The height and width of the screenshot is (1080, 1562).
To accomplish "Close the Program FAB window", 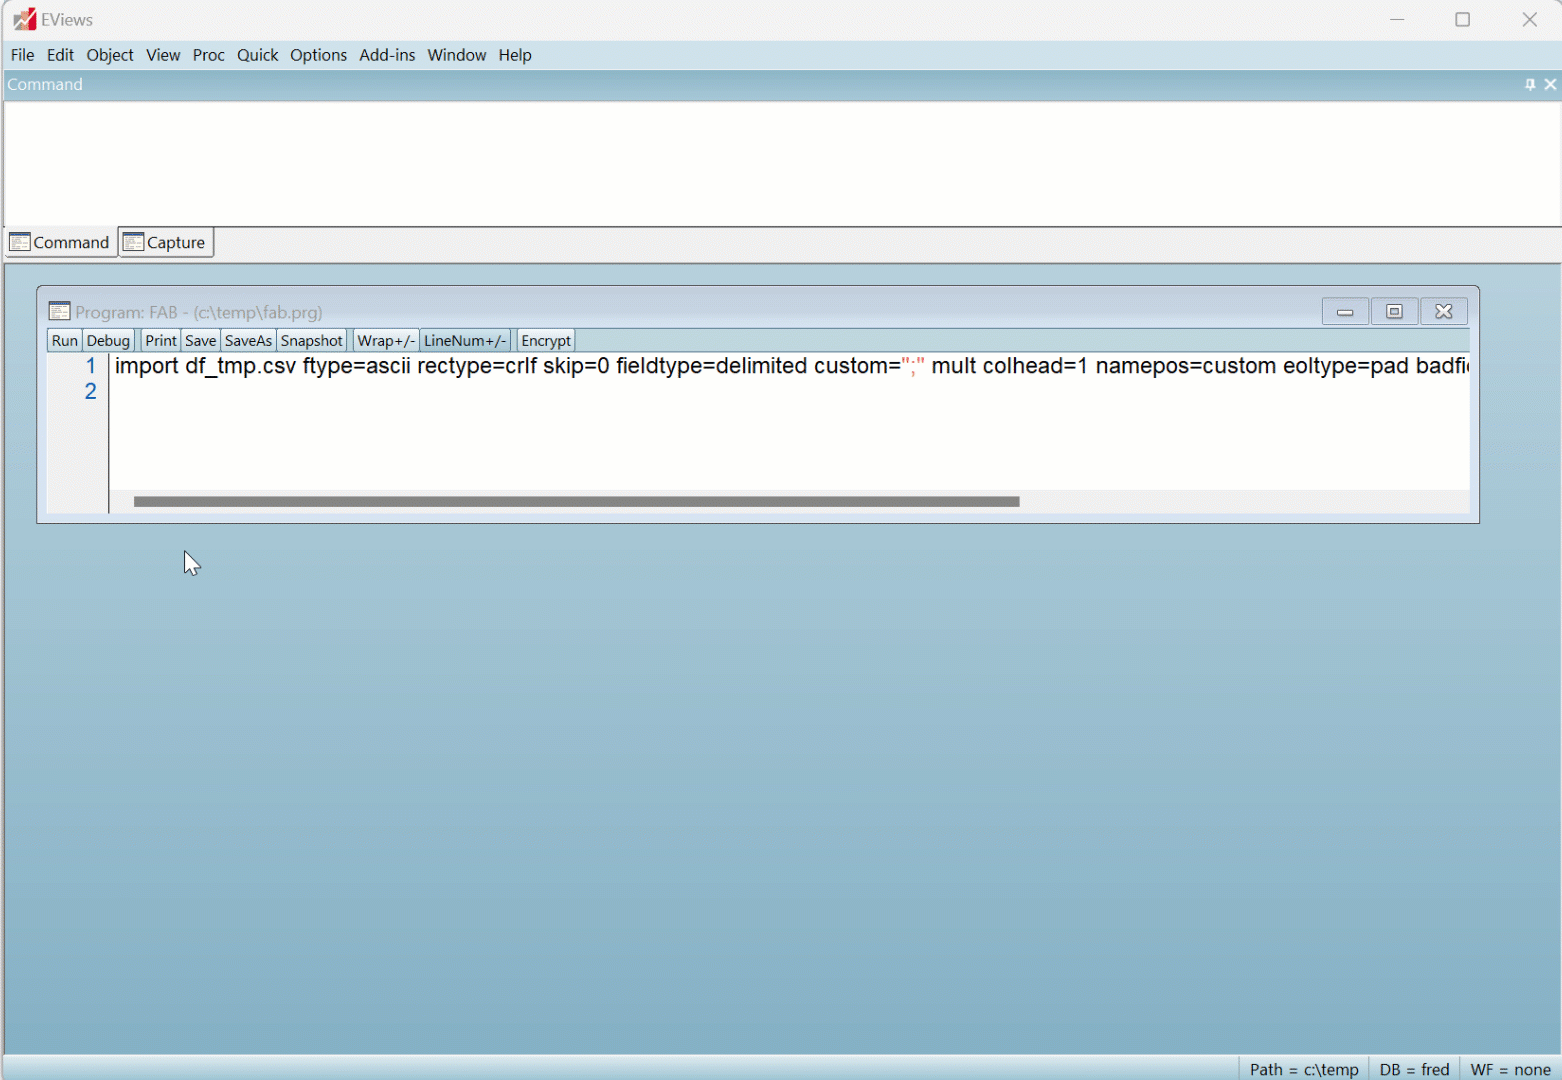I will (x=1443, y=312).
